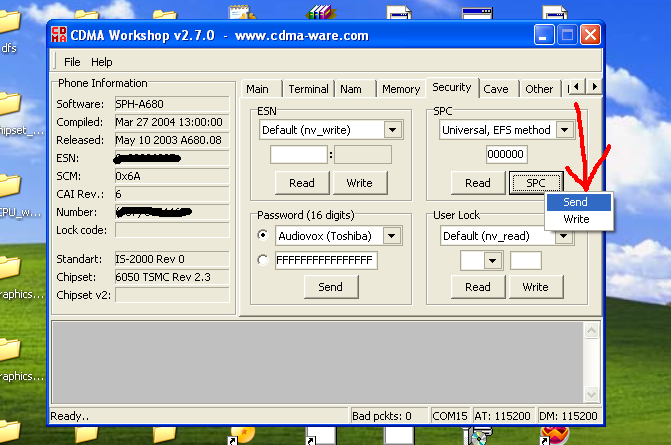Choose Send from the SPC popup menu
Screen dimensions: 671x445
pos(579,202)
